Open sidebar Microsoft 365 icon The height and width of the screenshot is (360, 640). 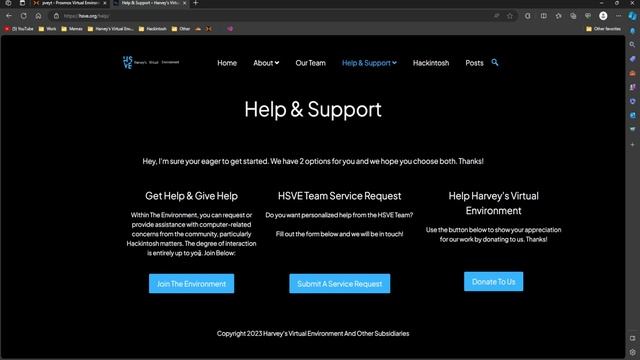(632, 101)
